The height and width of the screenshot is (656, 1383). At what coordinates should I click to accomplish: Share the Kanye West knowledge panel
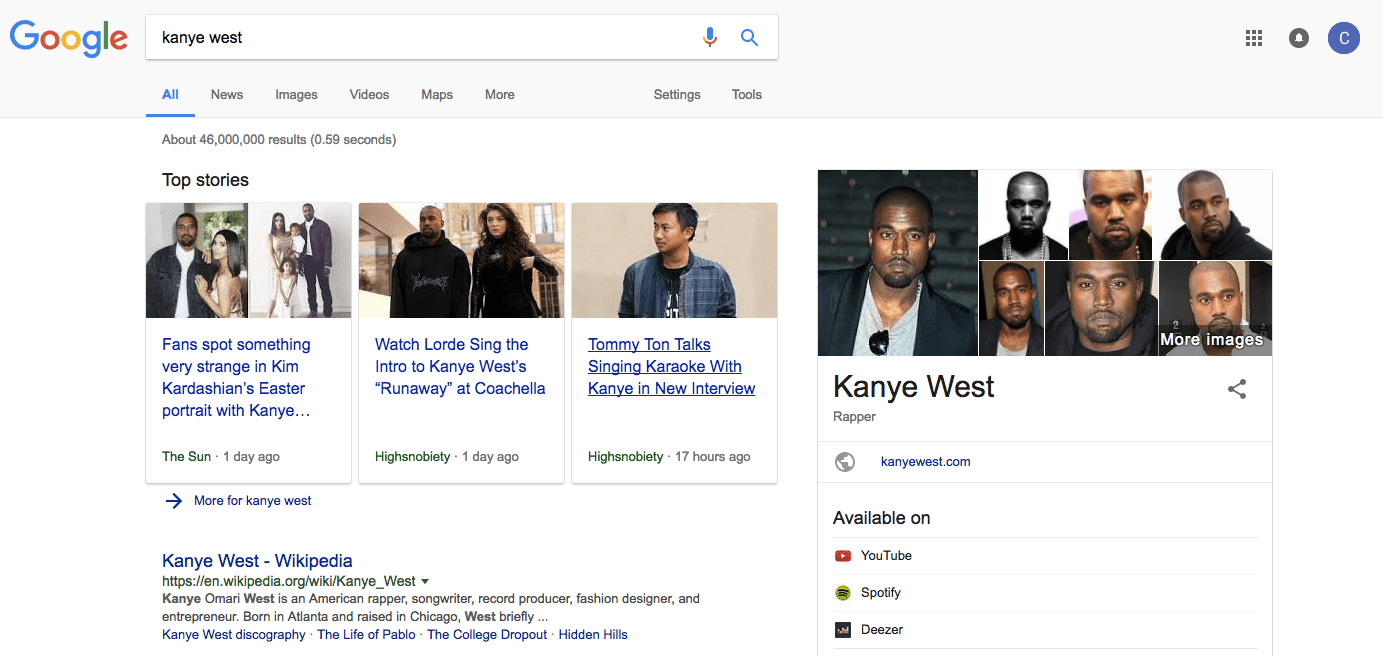pyautogui.click(x=1237, y=390)
